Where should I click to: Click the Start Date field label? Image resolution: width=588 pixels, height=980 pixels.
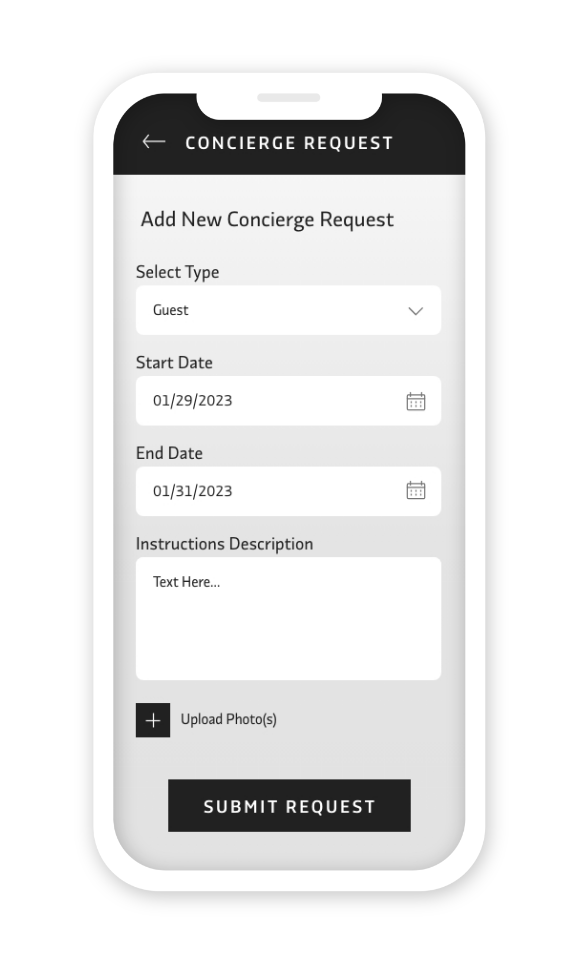[x=174, y=362]
